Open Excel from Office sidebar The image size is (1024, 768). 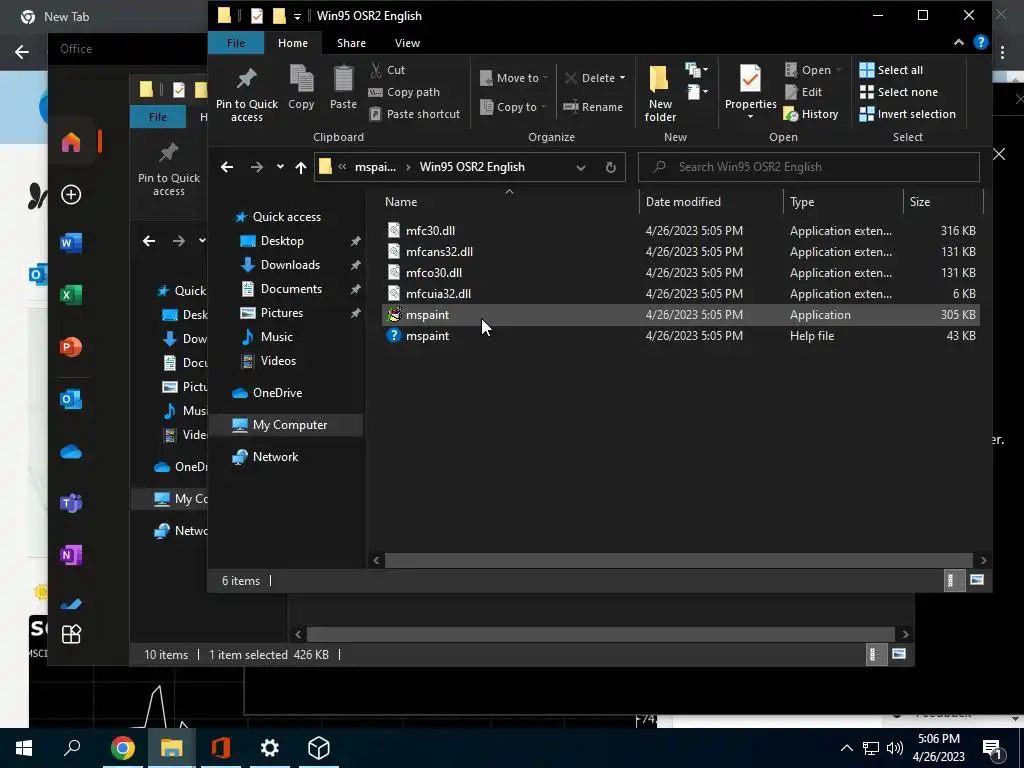(71, 295)
